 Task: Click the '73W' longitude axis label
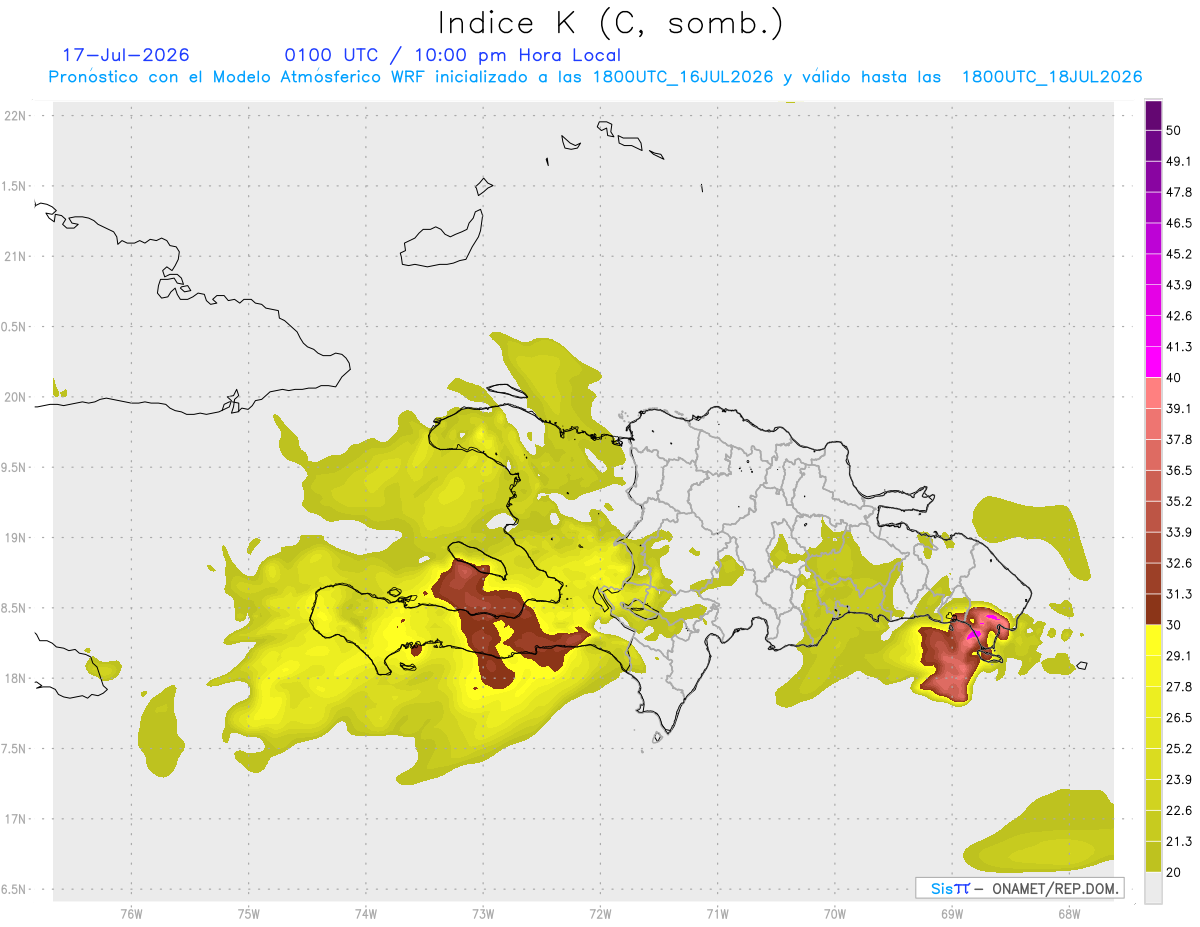click(x=483, y=914)
